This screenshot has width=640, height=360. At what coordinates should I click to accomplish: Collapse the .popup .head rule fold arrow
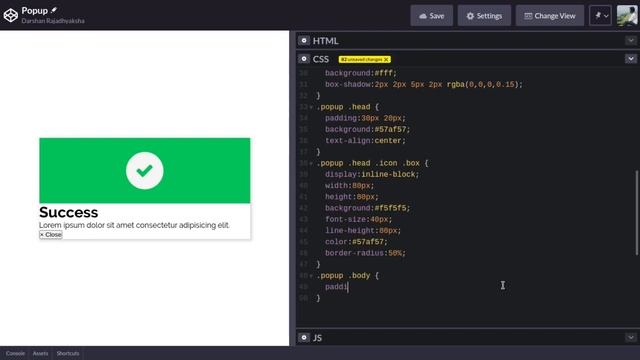311,107
